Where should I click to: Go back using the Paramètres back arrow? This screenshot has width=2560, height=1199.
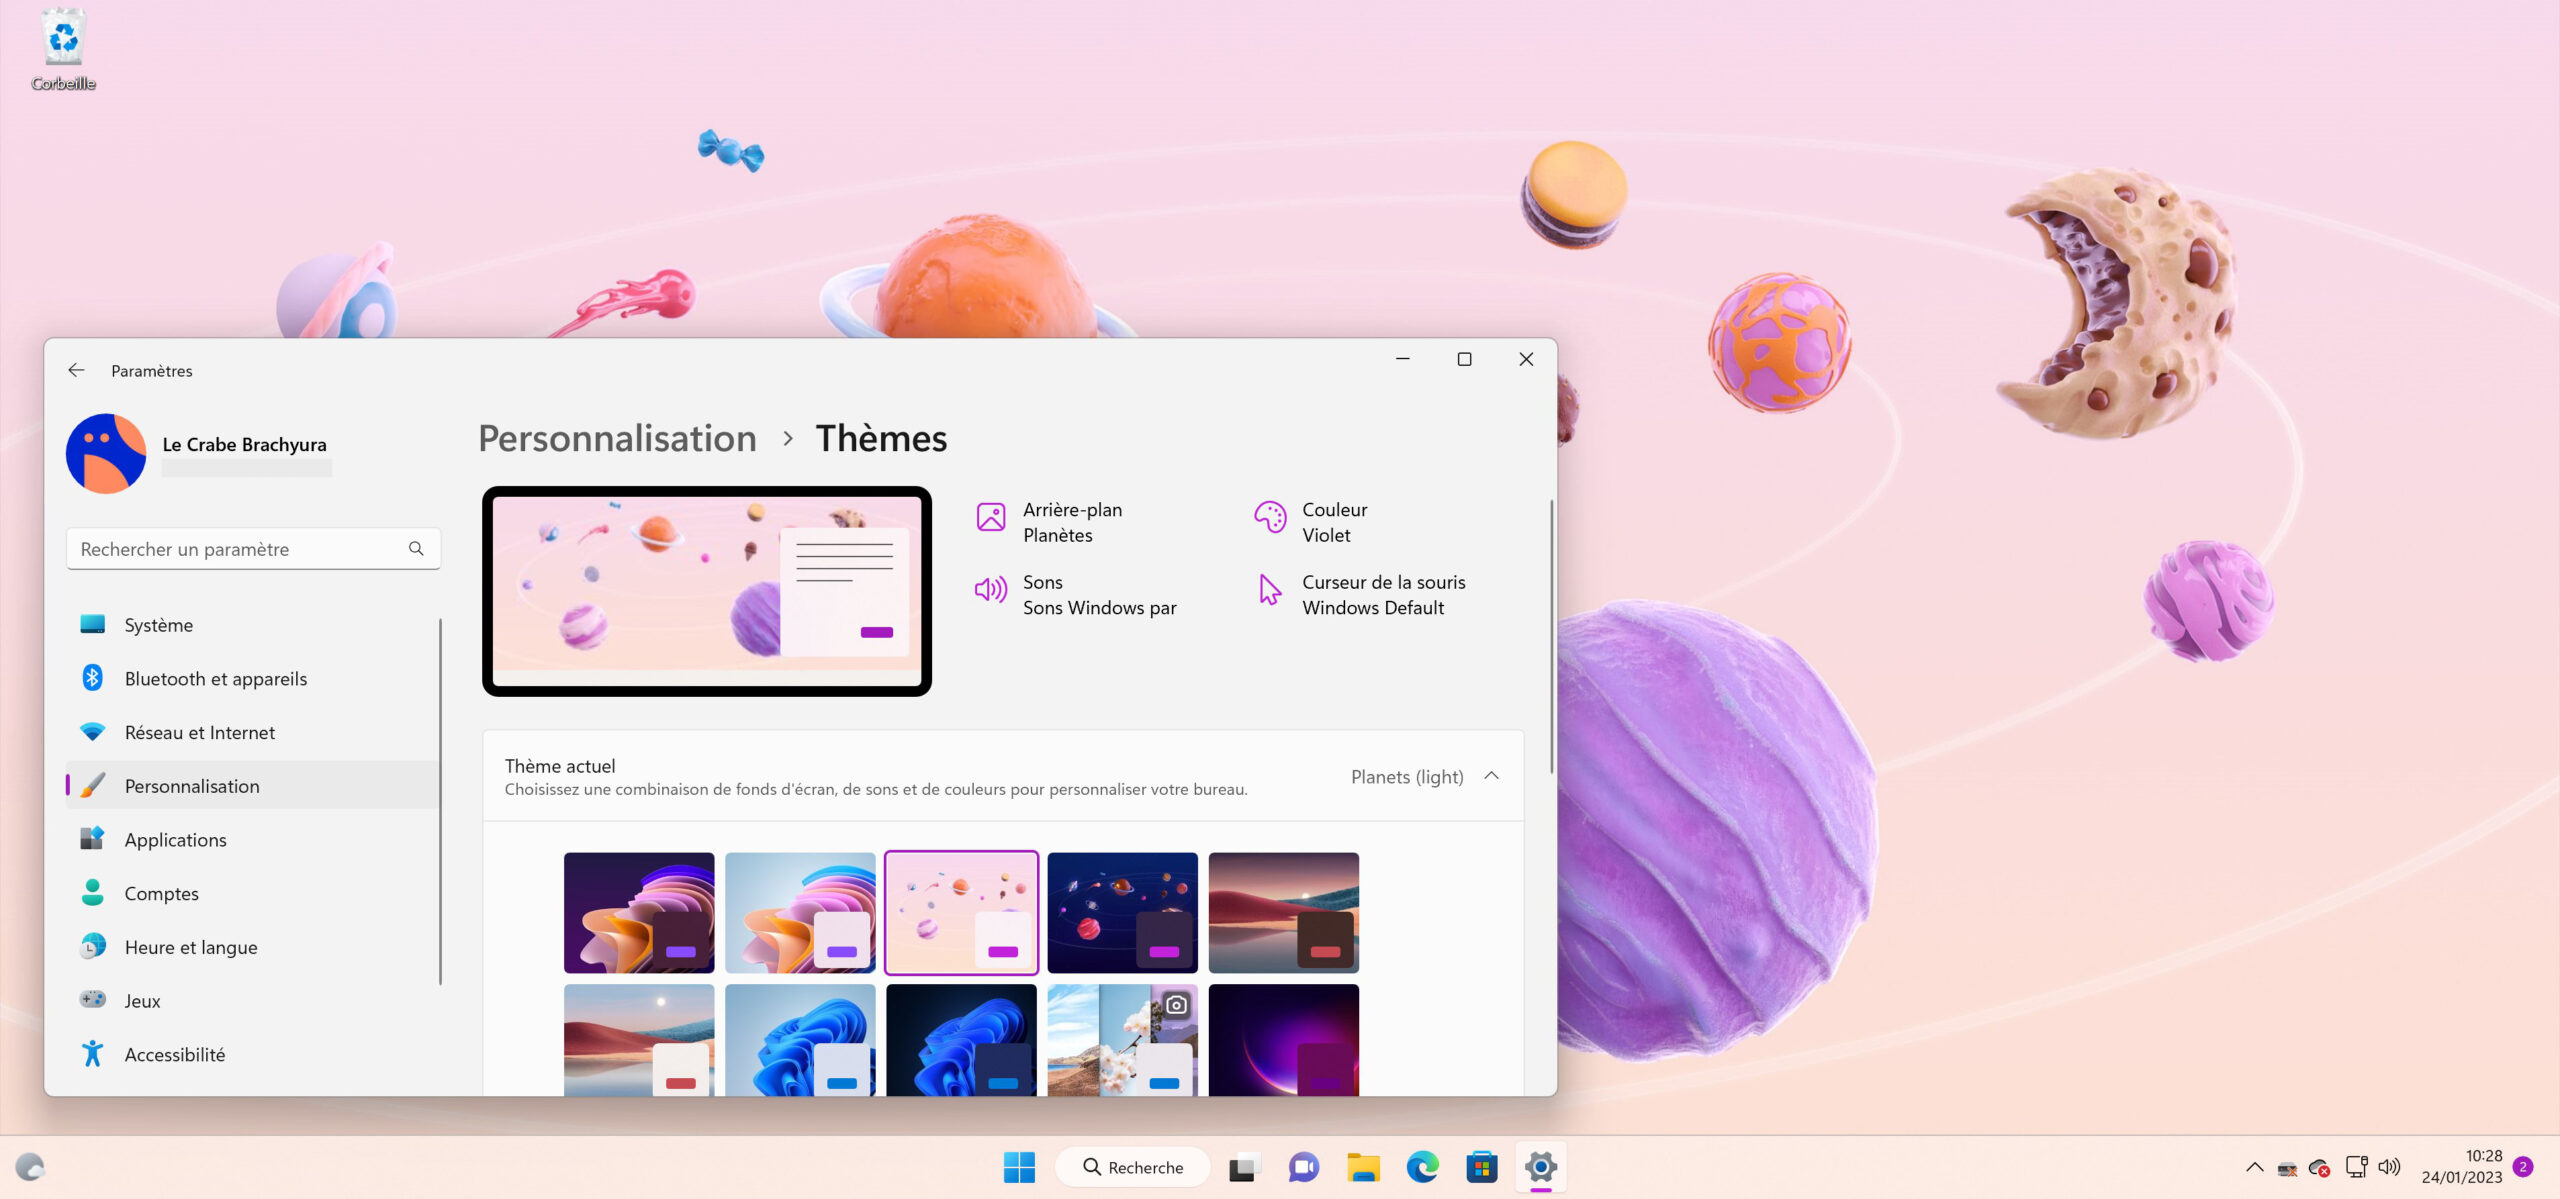pyautogui.click(x=76, y=370)
